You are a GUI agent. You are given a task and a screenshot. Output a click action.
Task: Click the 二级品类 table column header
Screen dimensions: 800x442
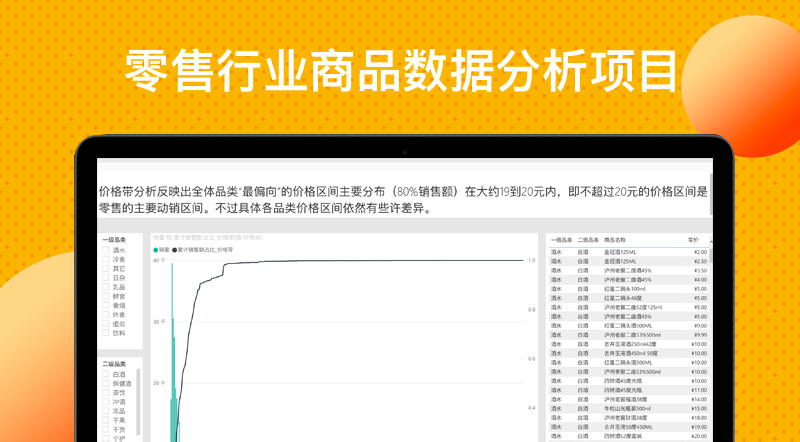(x=587, y=240)
